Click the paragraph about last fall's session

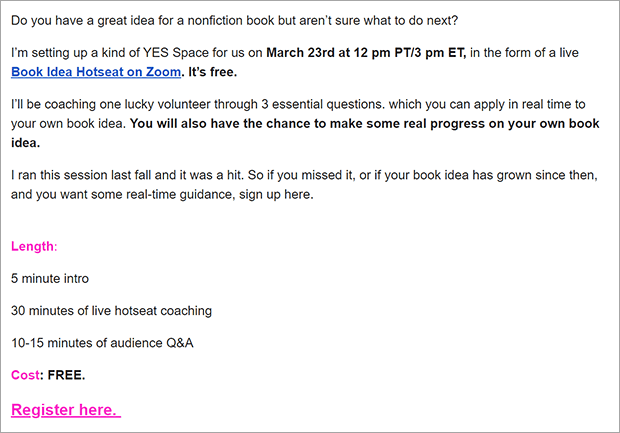[304, 185]
